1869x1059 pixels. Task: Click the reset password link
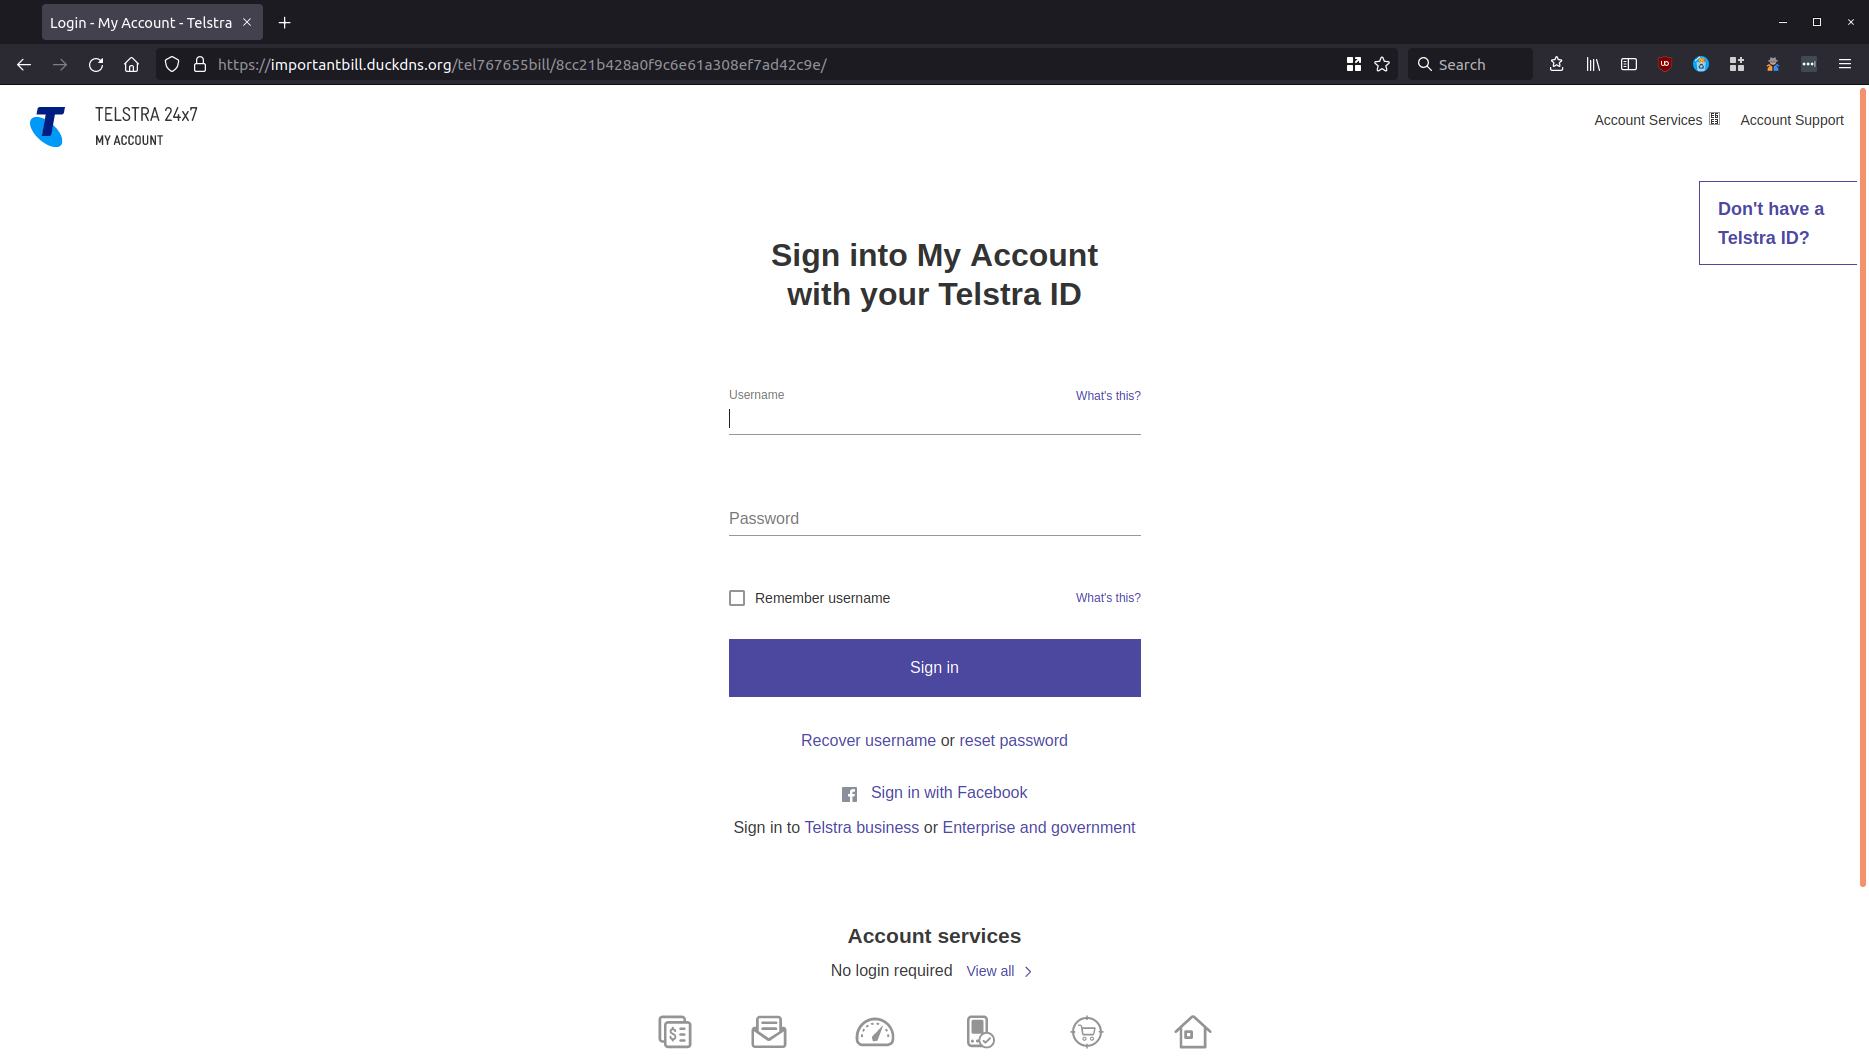click(1012, 740)
